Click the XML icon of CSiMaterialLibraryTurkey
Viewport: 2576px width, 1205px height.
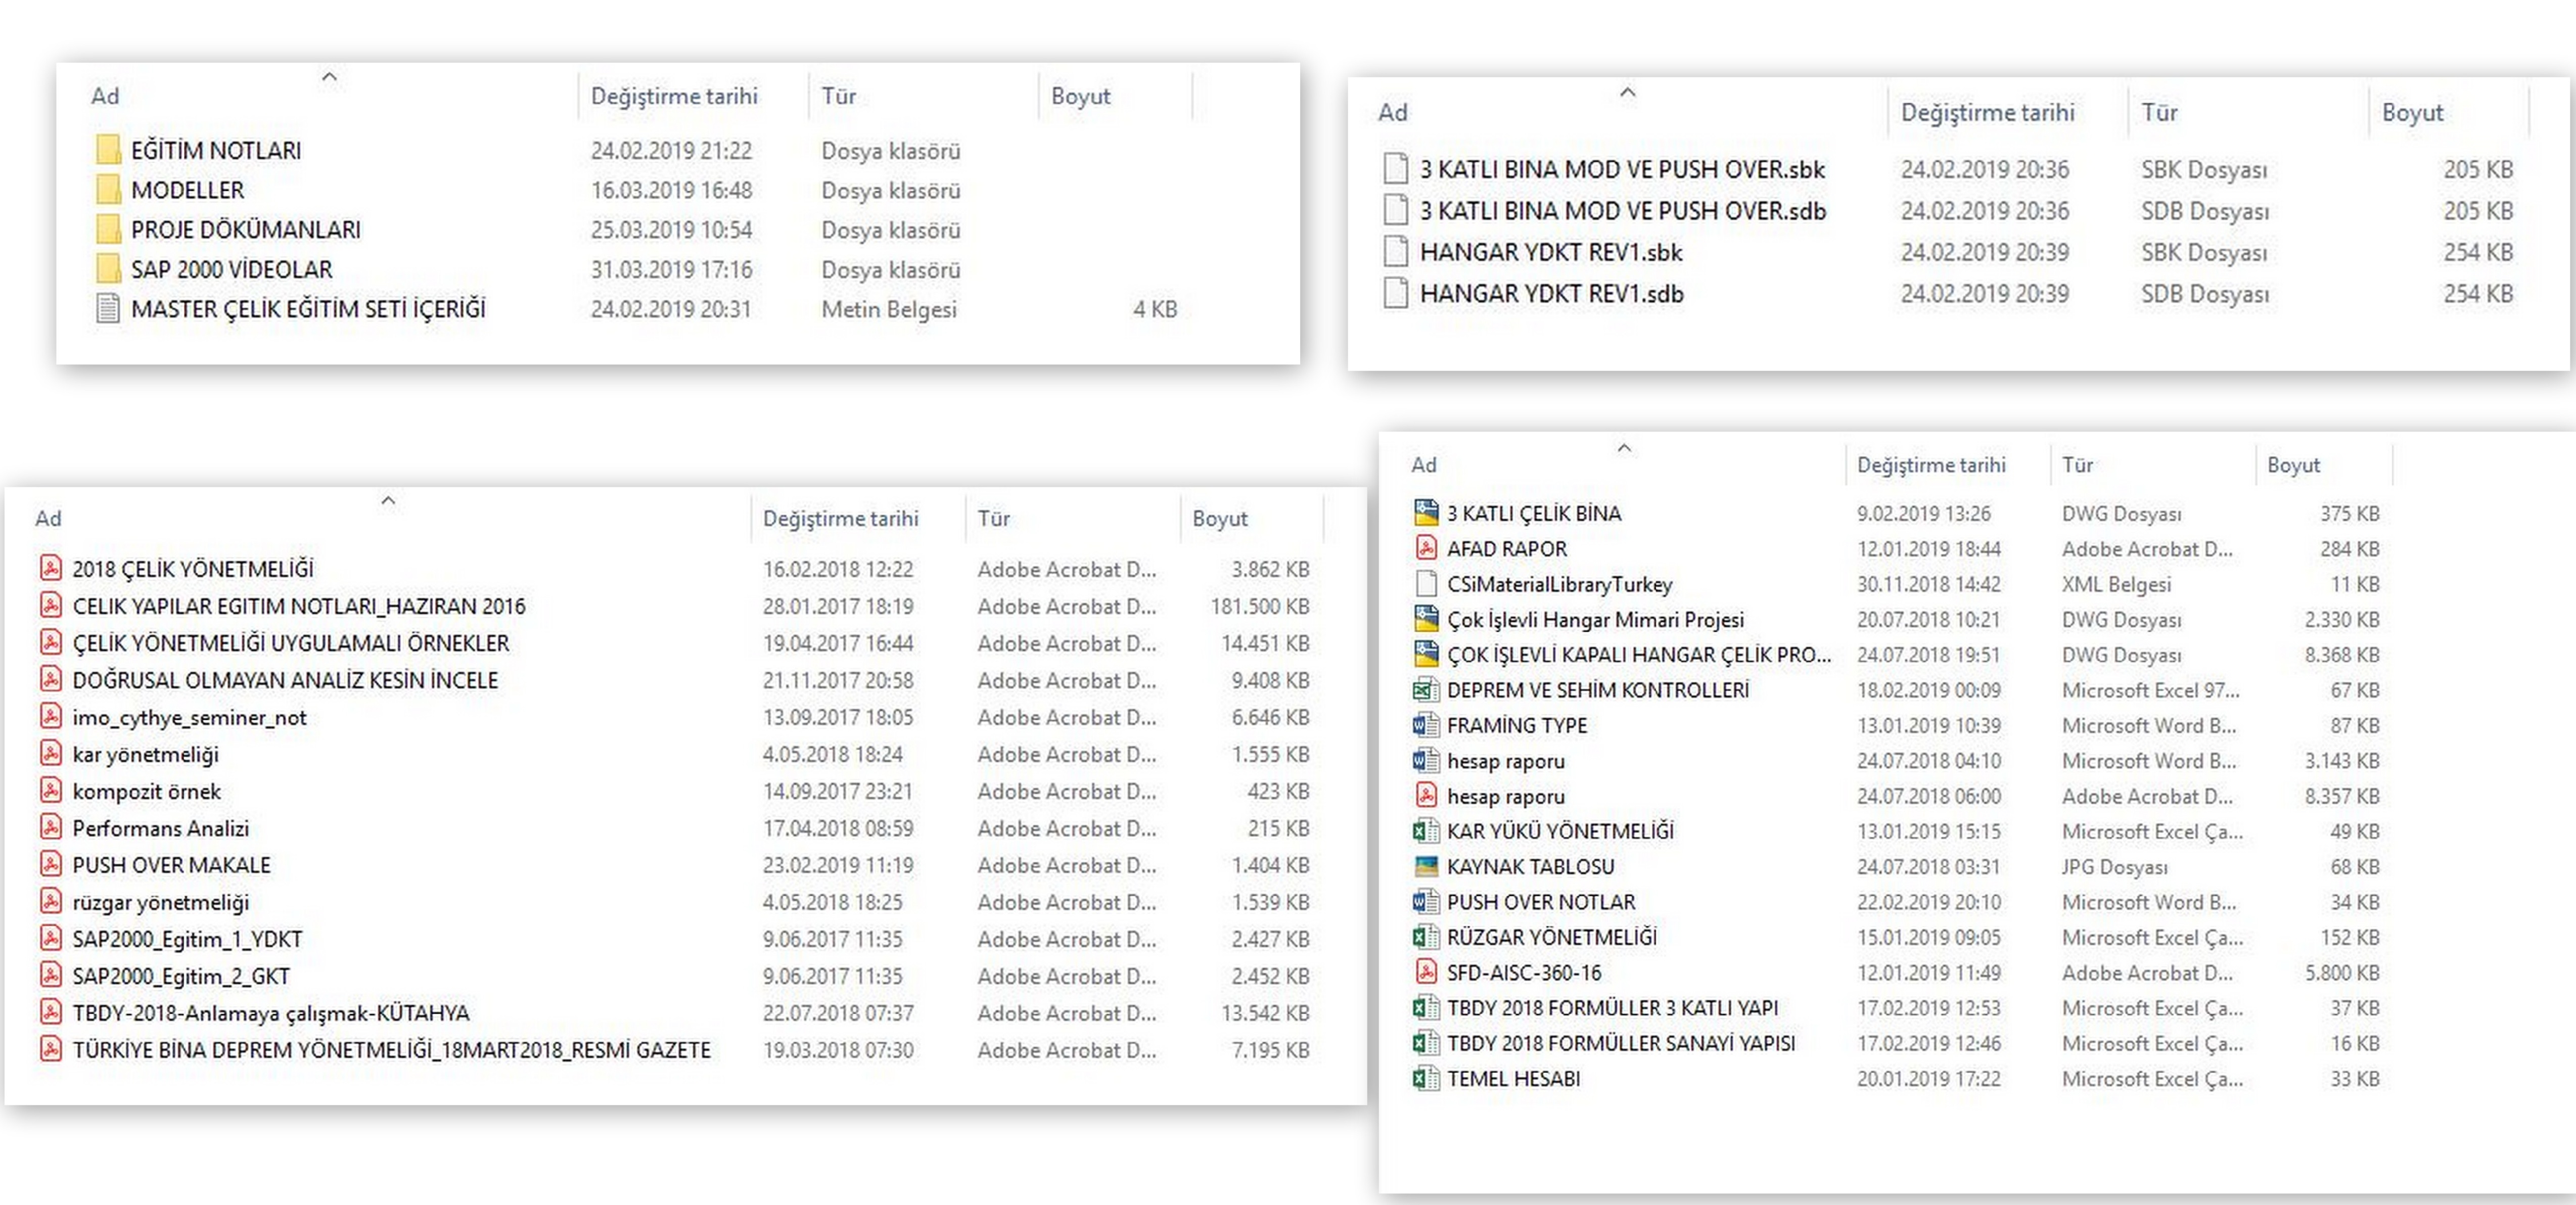click(x=1426, y=583)
